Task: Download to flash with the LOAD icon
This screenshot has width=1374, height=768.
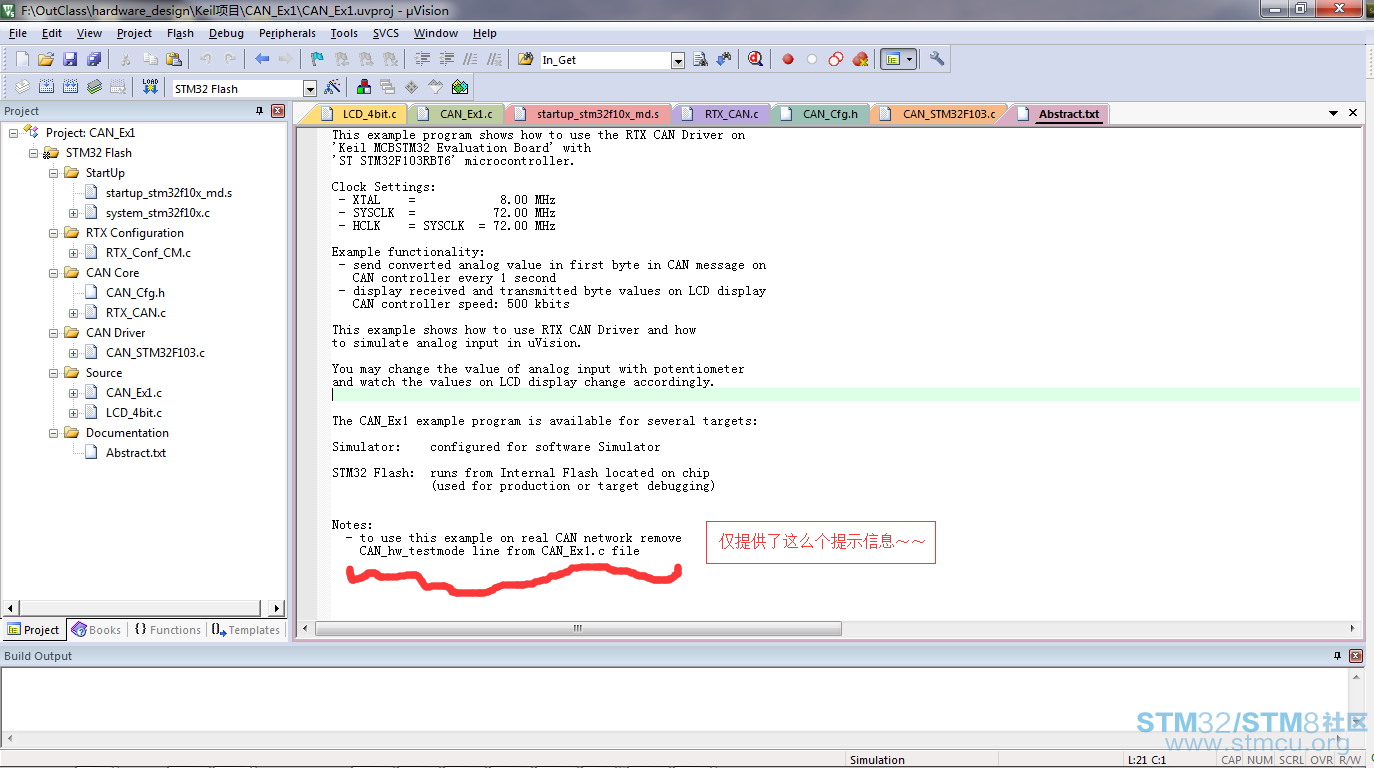Action: (x=150, y=87)
